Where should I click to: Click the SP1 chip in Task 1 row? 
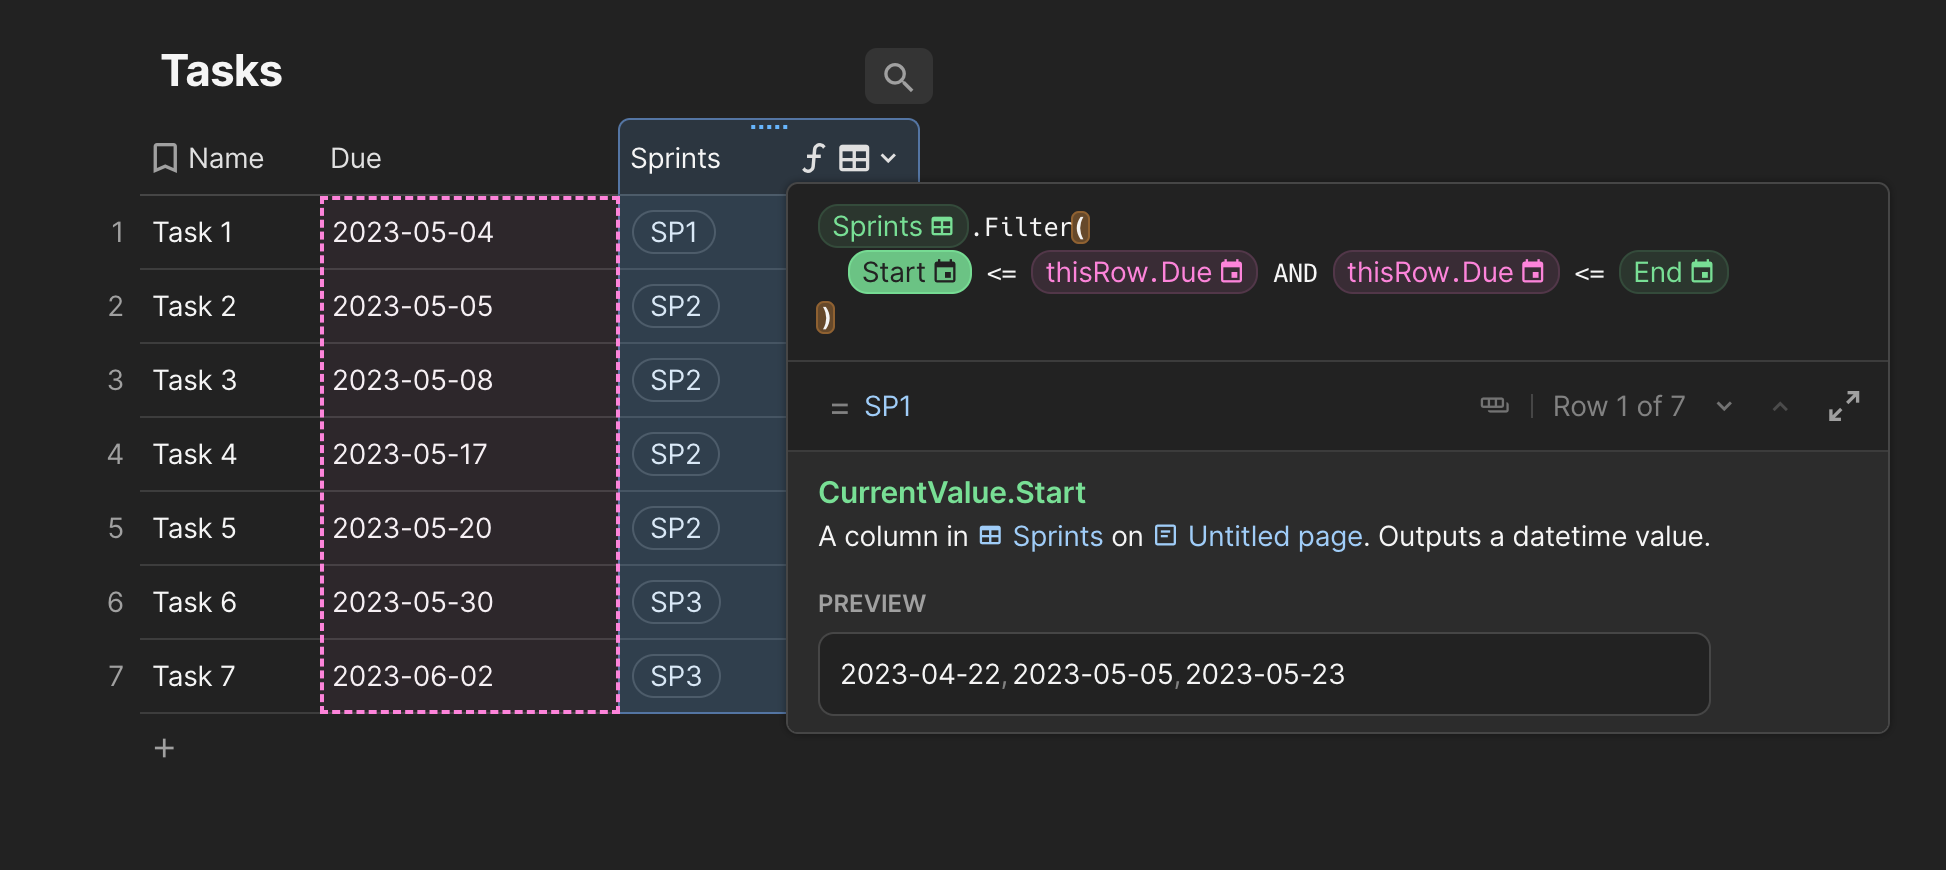673,233
